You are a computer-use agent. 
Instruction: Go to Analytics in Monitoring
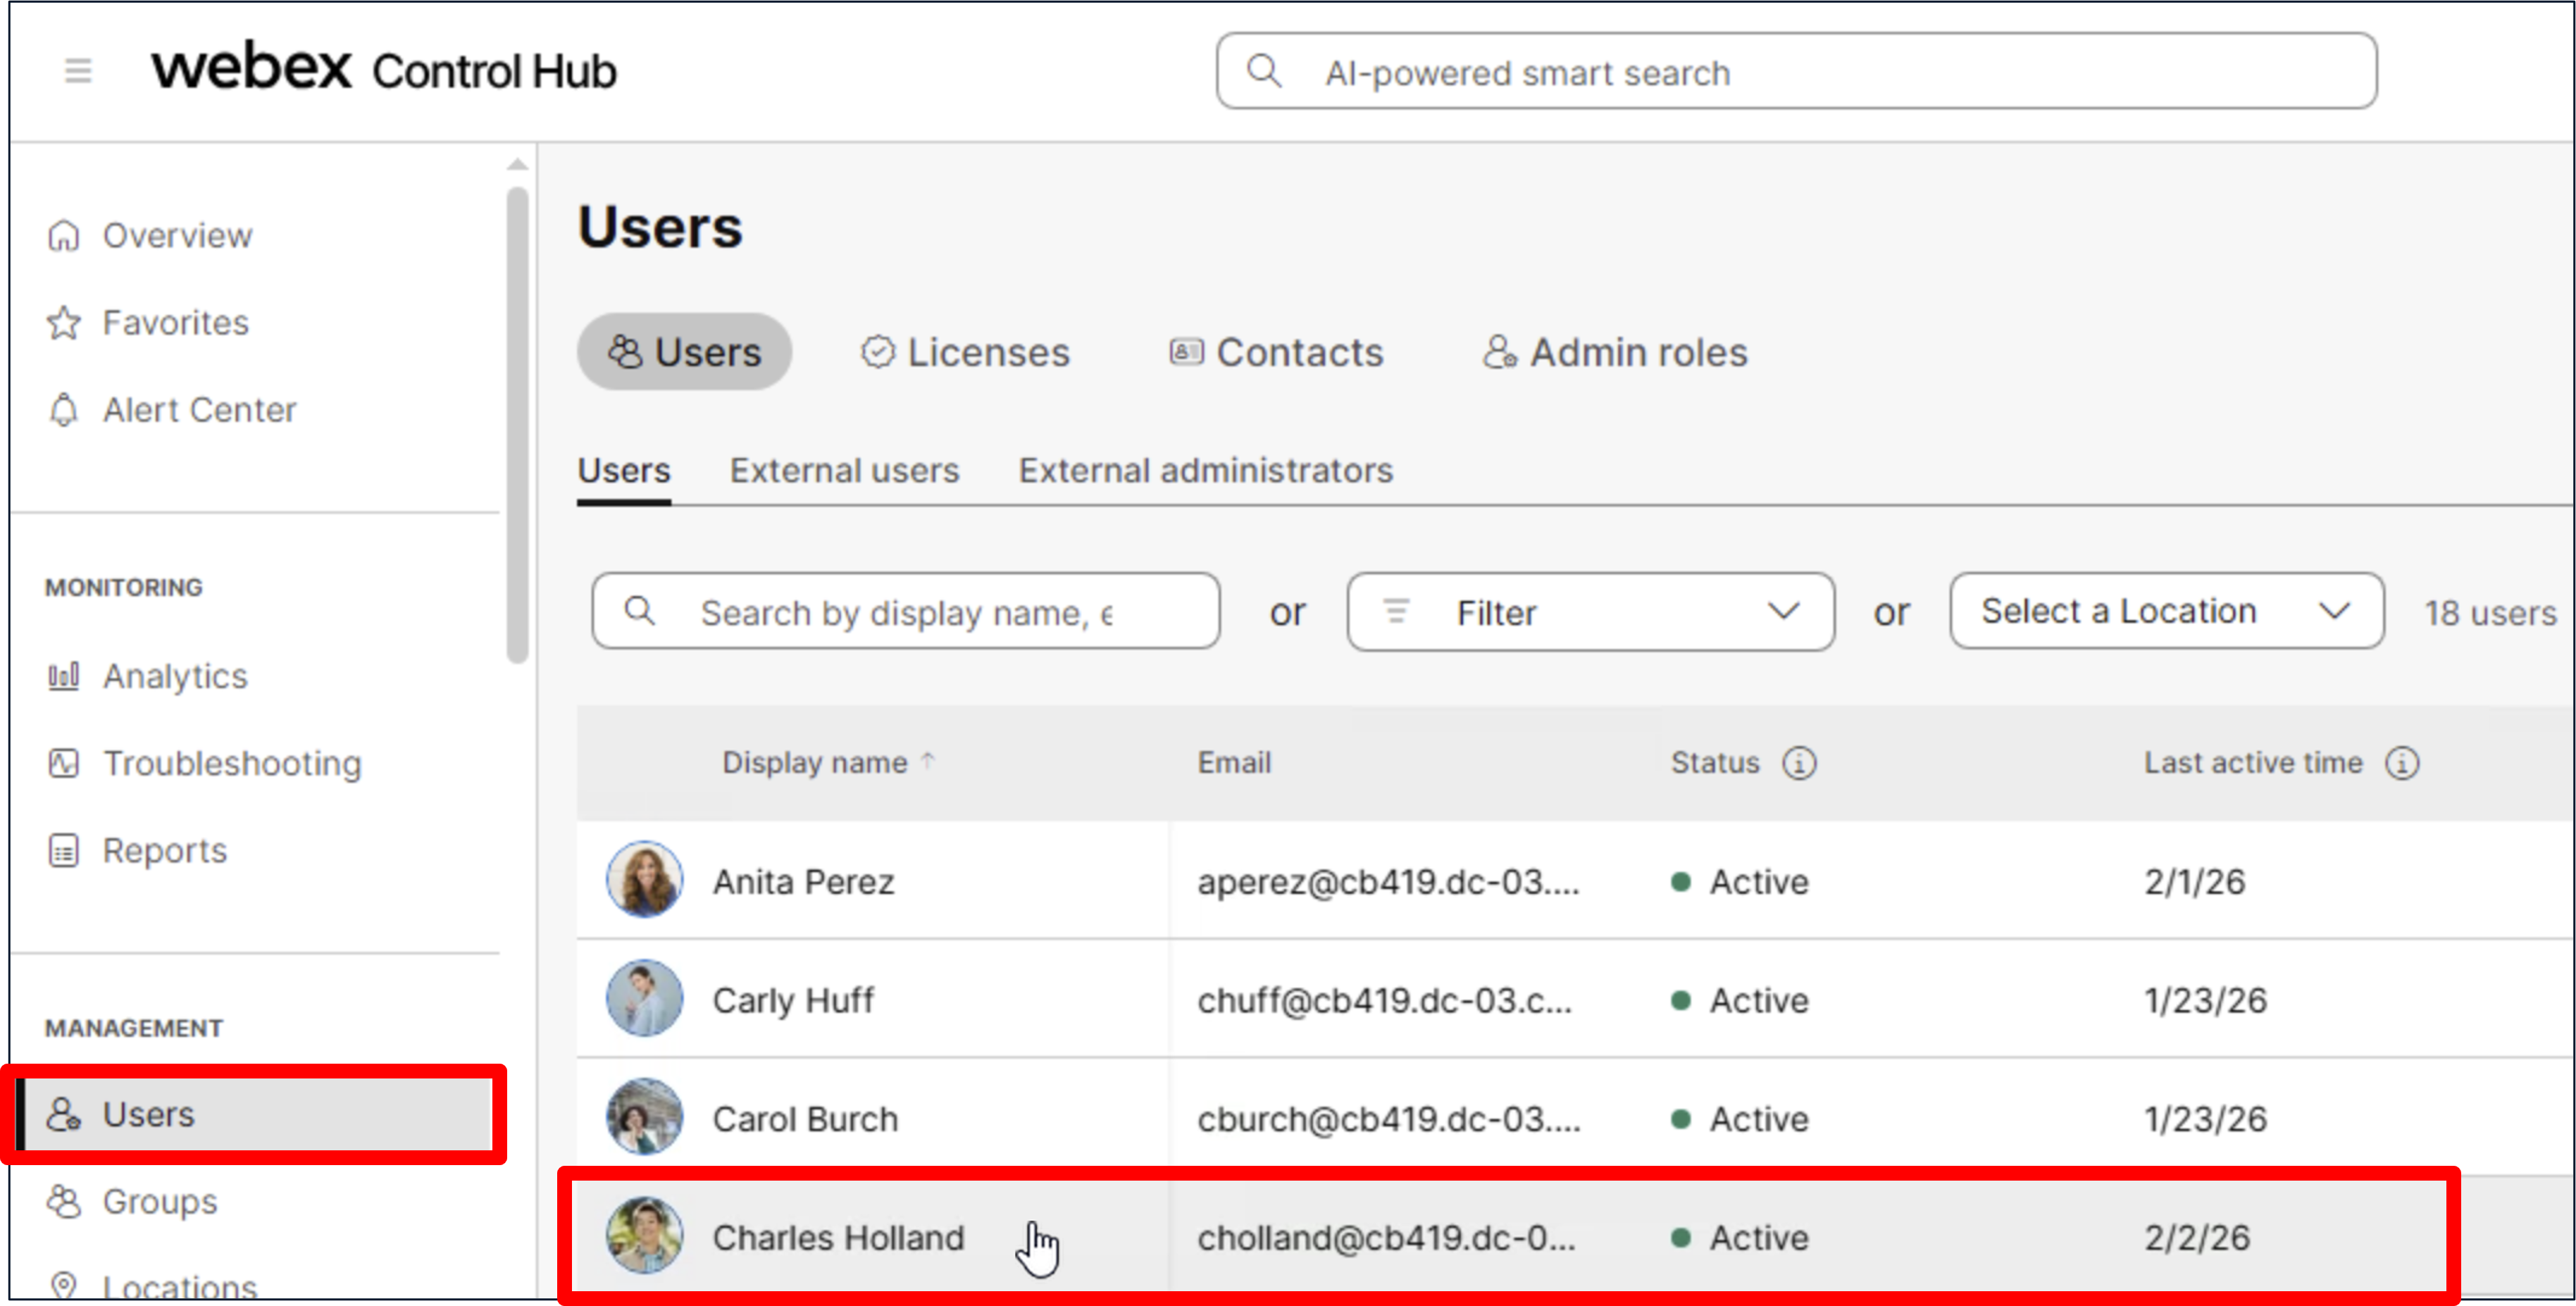(x=174, y=677)
